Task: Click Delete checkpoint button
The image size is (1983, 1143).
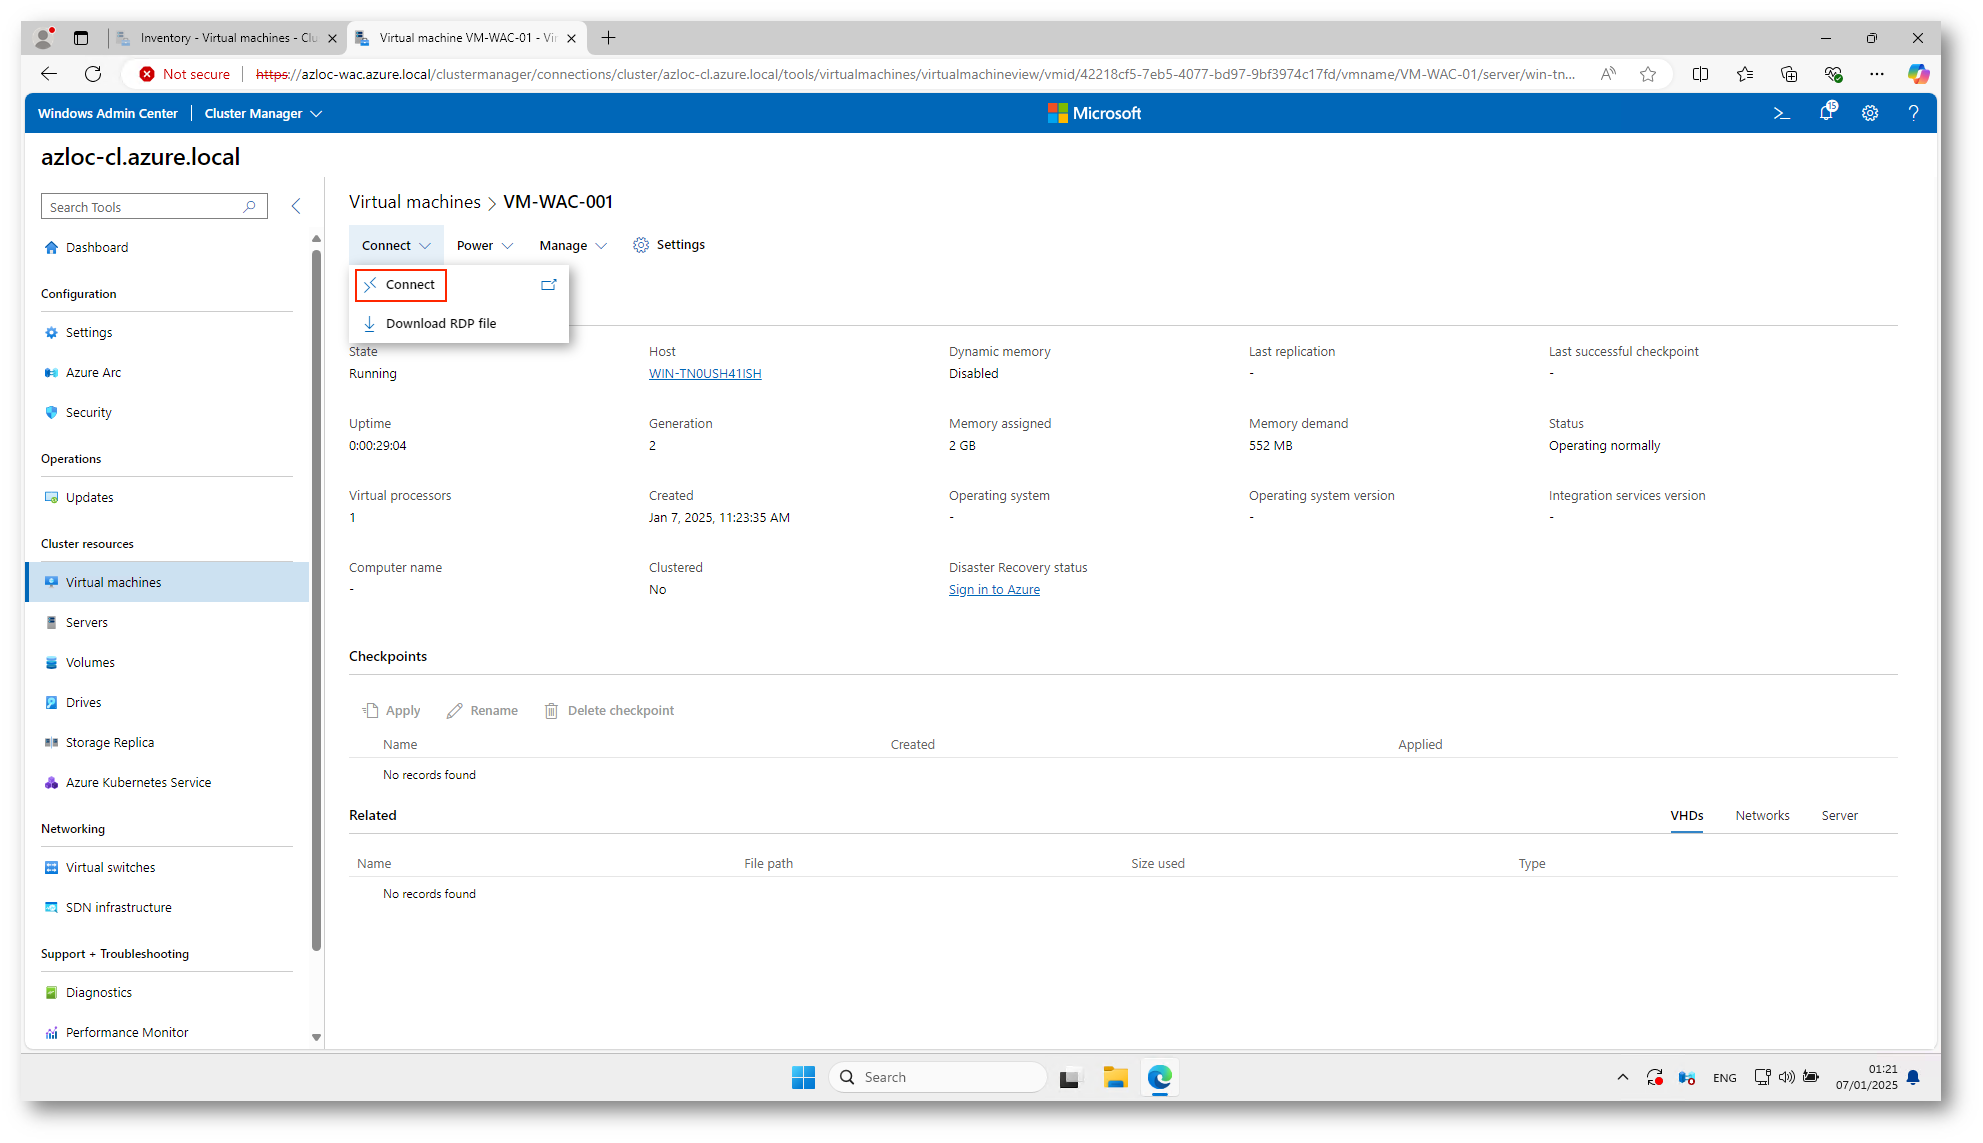Action: click(x=609, y=711)
